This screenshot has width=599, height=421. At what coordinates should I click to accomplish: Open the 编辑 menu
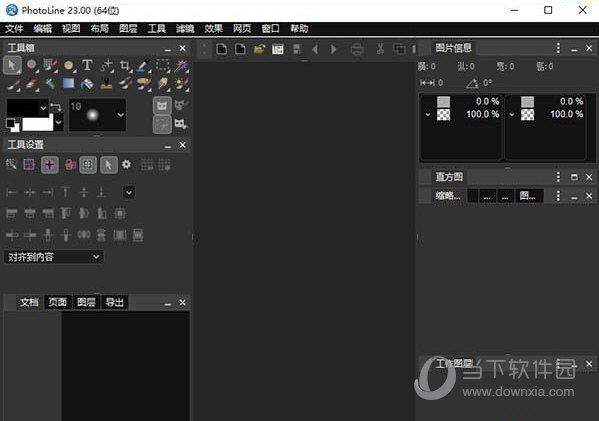42,29
